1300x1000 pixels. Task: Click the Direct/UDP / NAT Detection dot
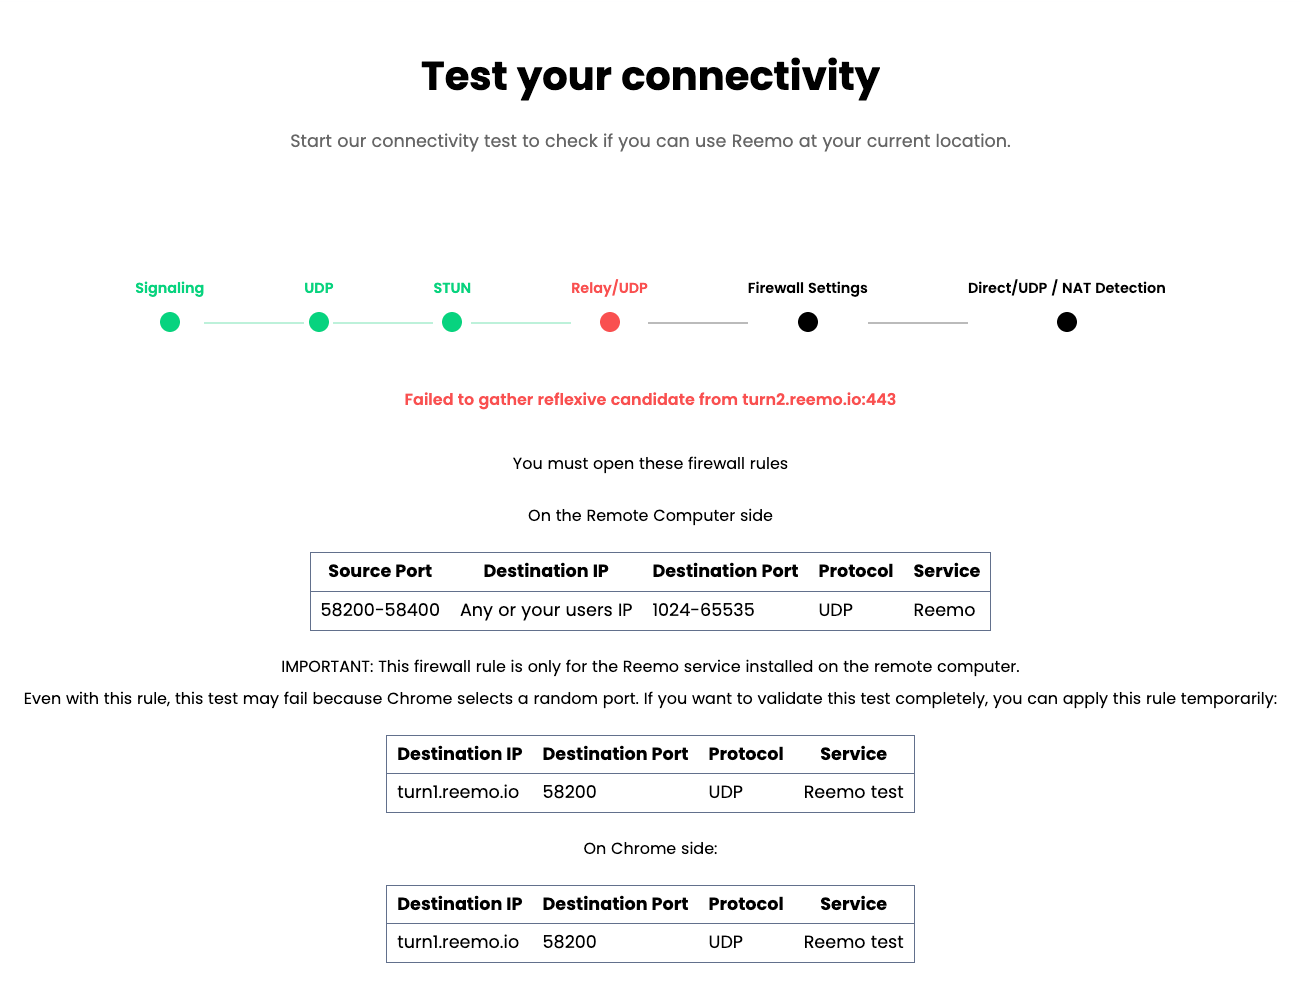[x=1067, y=322]
